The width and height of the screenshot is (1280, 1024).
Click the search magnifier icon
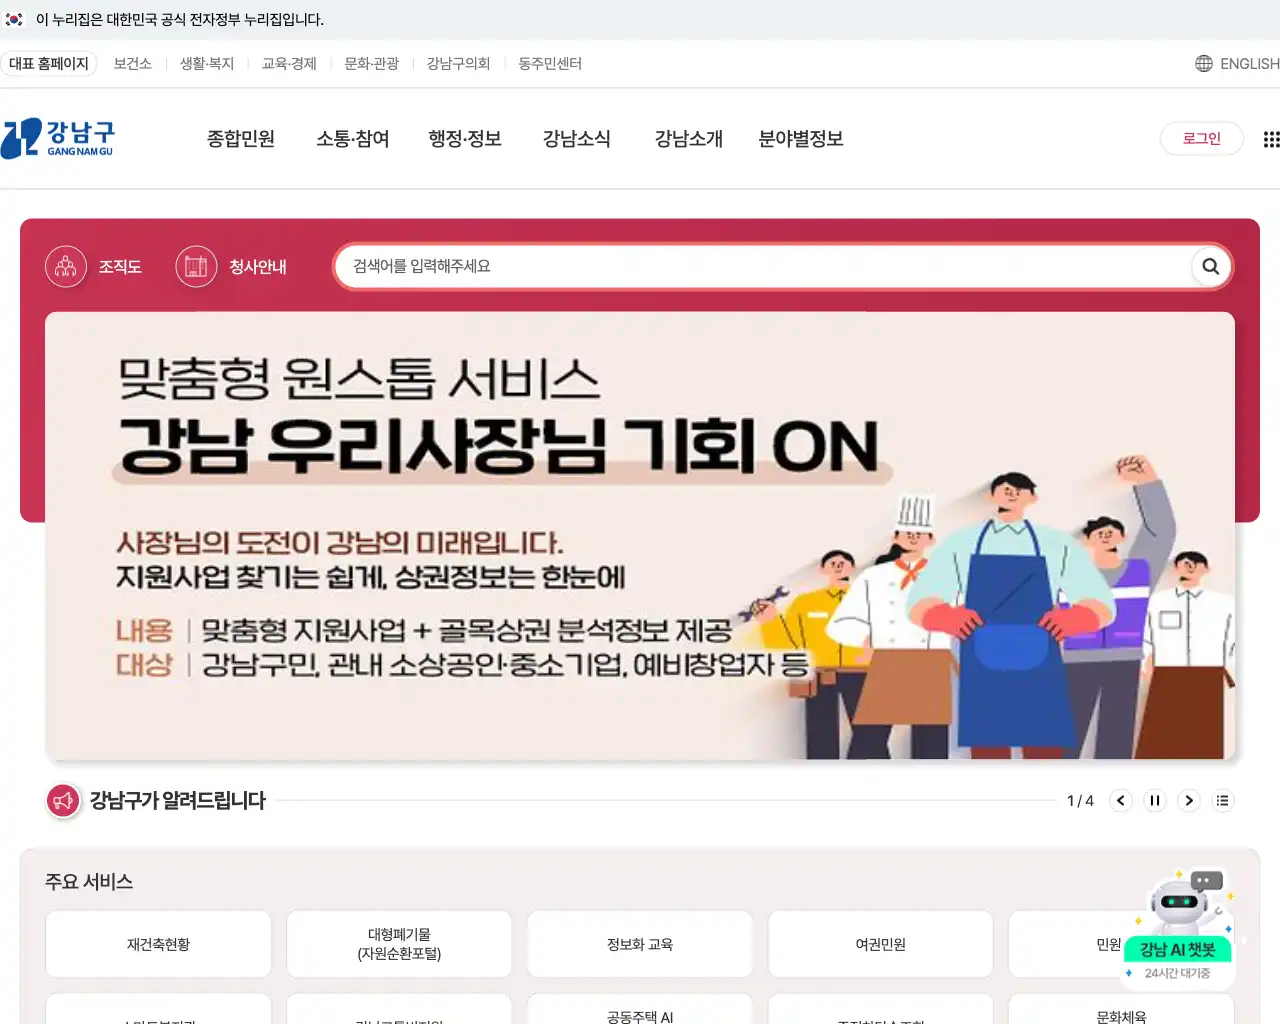coord(1210,267)
